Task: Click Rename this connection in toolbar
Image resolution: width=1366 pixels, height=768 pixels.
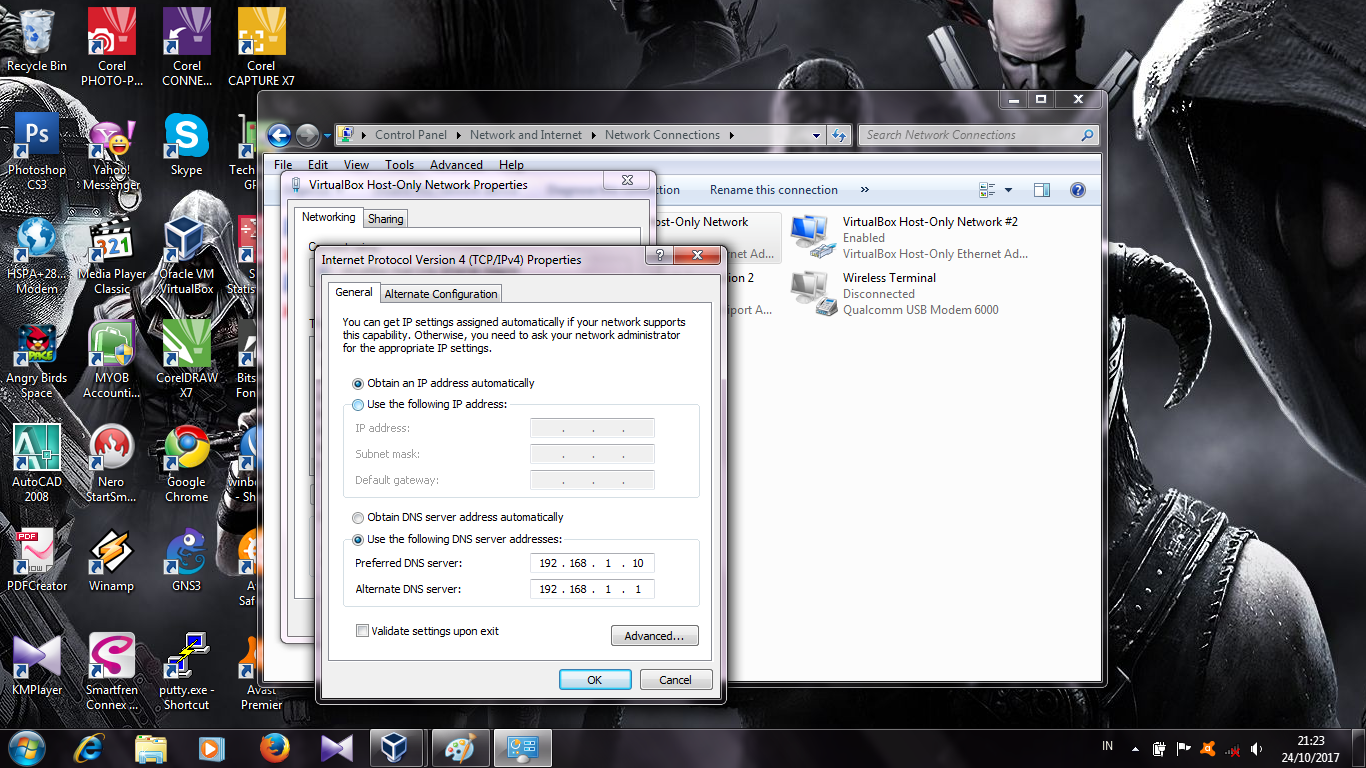Action: (x=774, y=190)
